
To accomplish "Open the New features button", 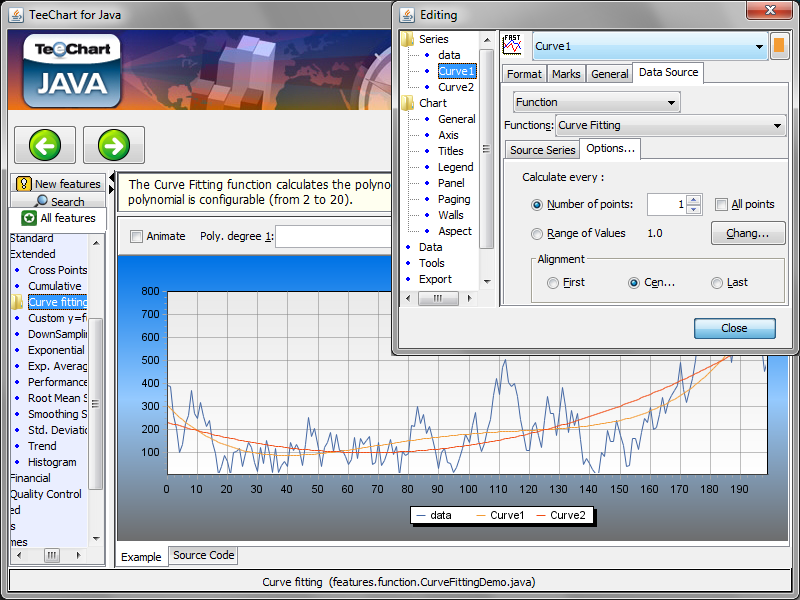I will (57, 184).
